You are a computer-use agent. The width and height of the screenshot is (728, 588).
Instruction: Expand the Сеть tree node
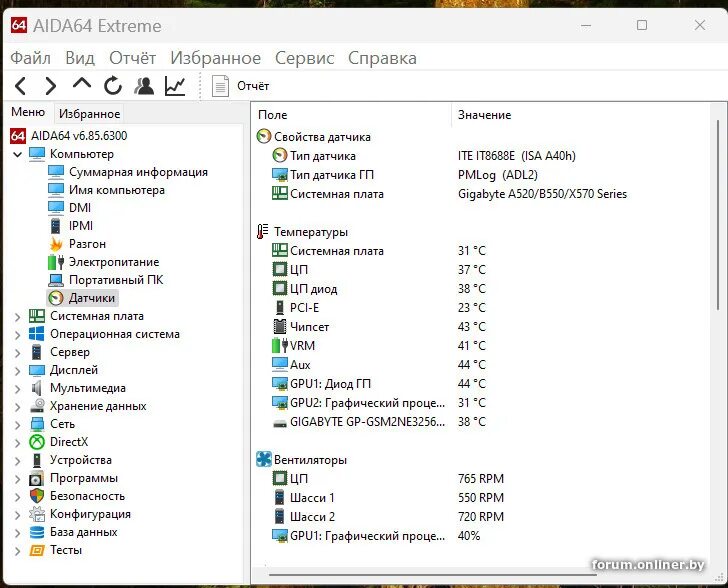pyautogui.click(x=18, y=425)
